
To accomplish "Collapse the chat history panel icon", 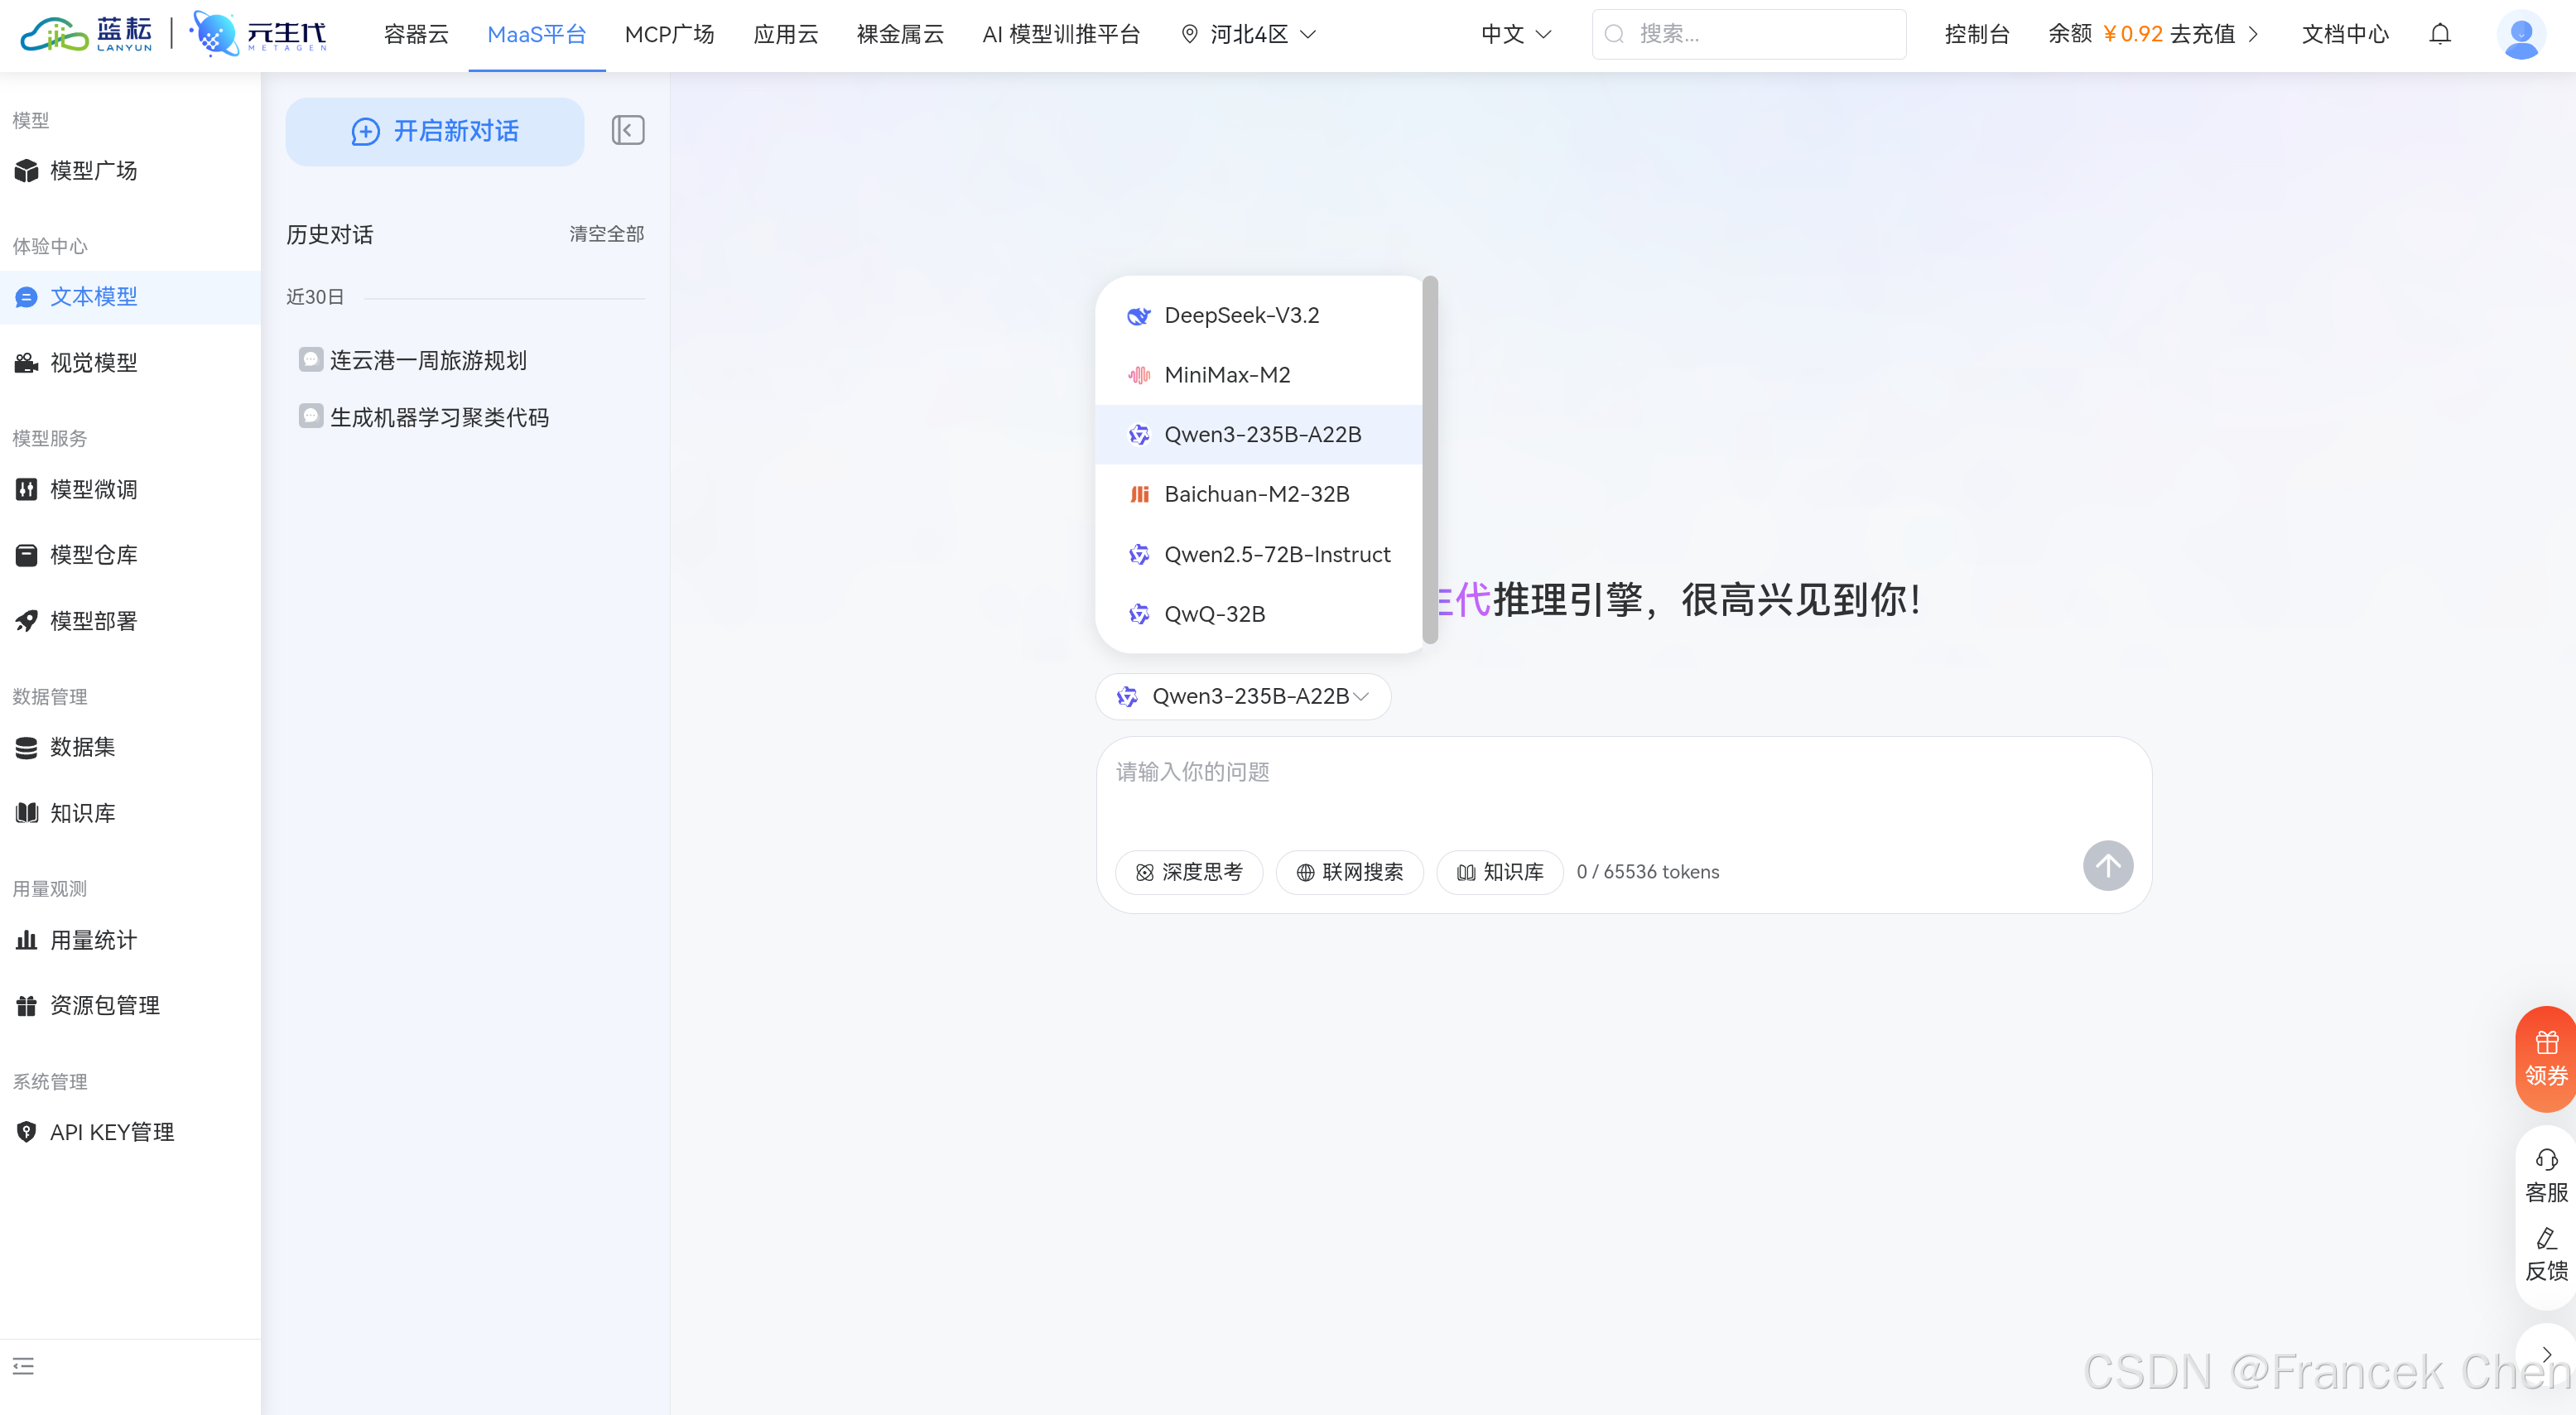I will [627, 130].
